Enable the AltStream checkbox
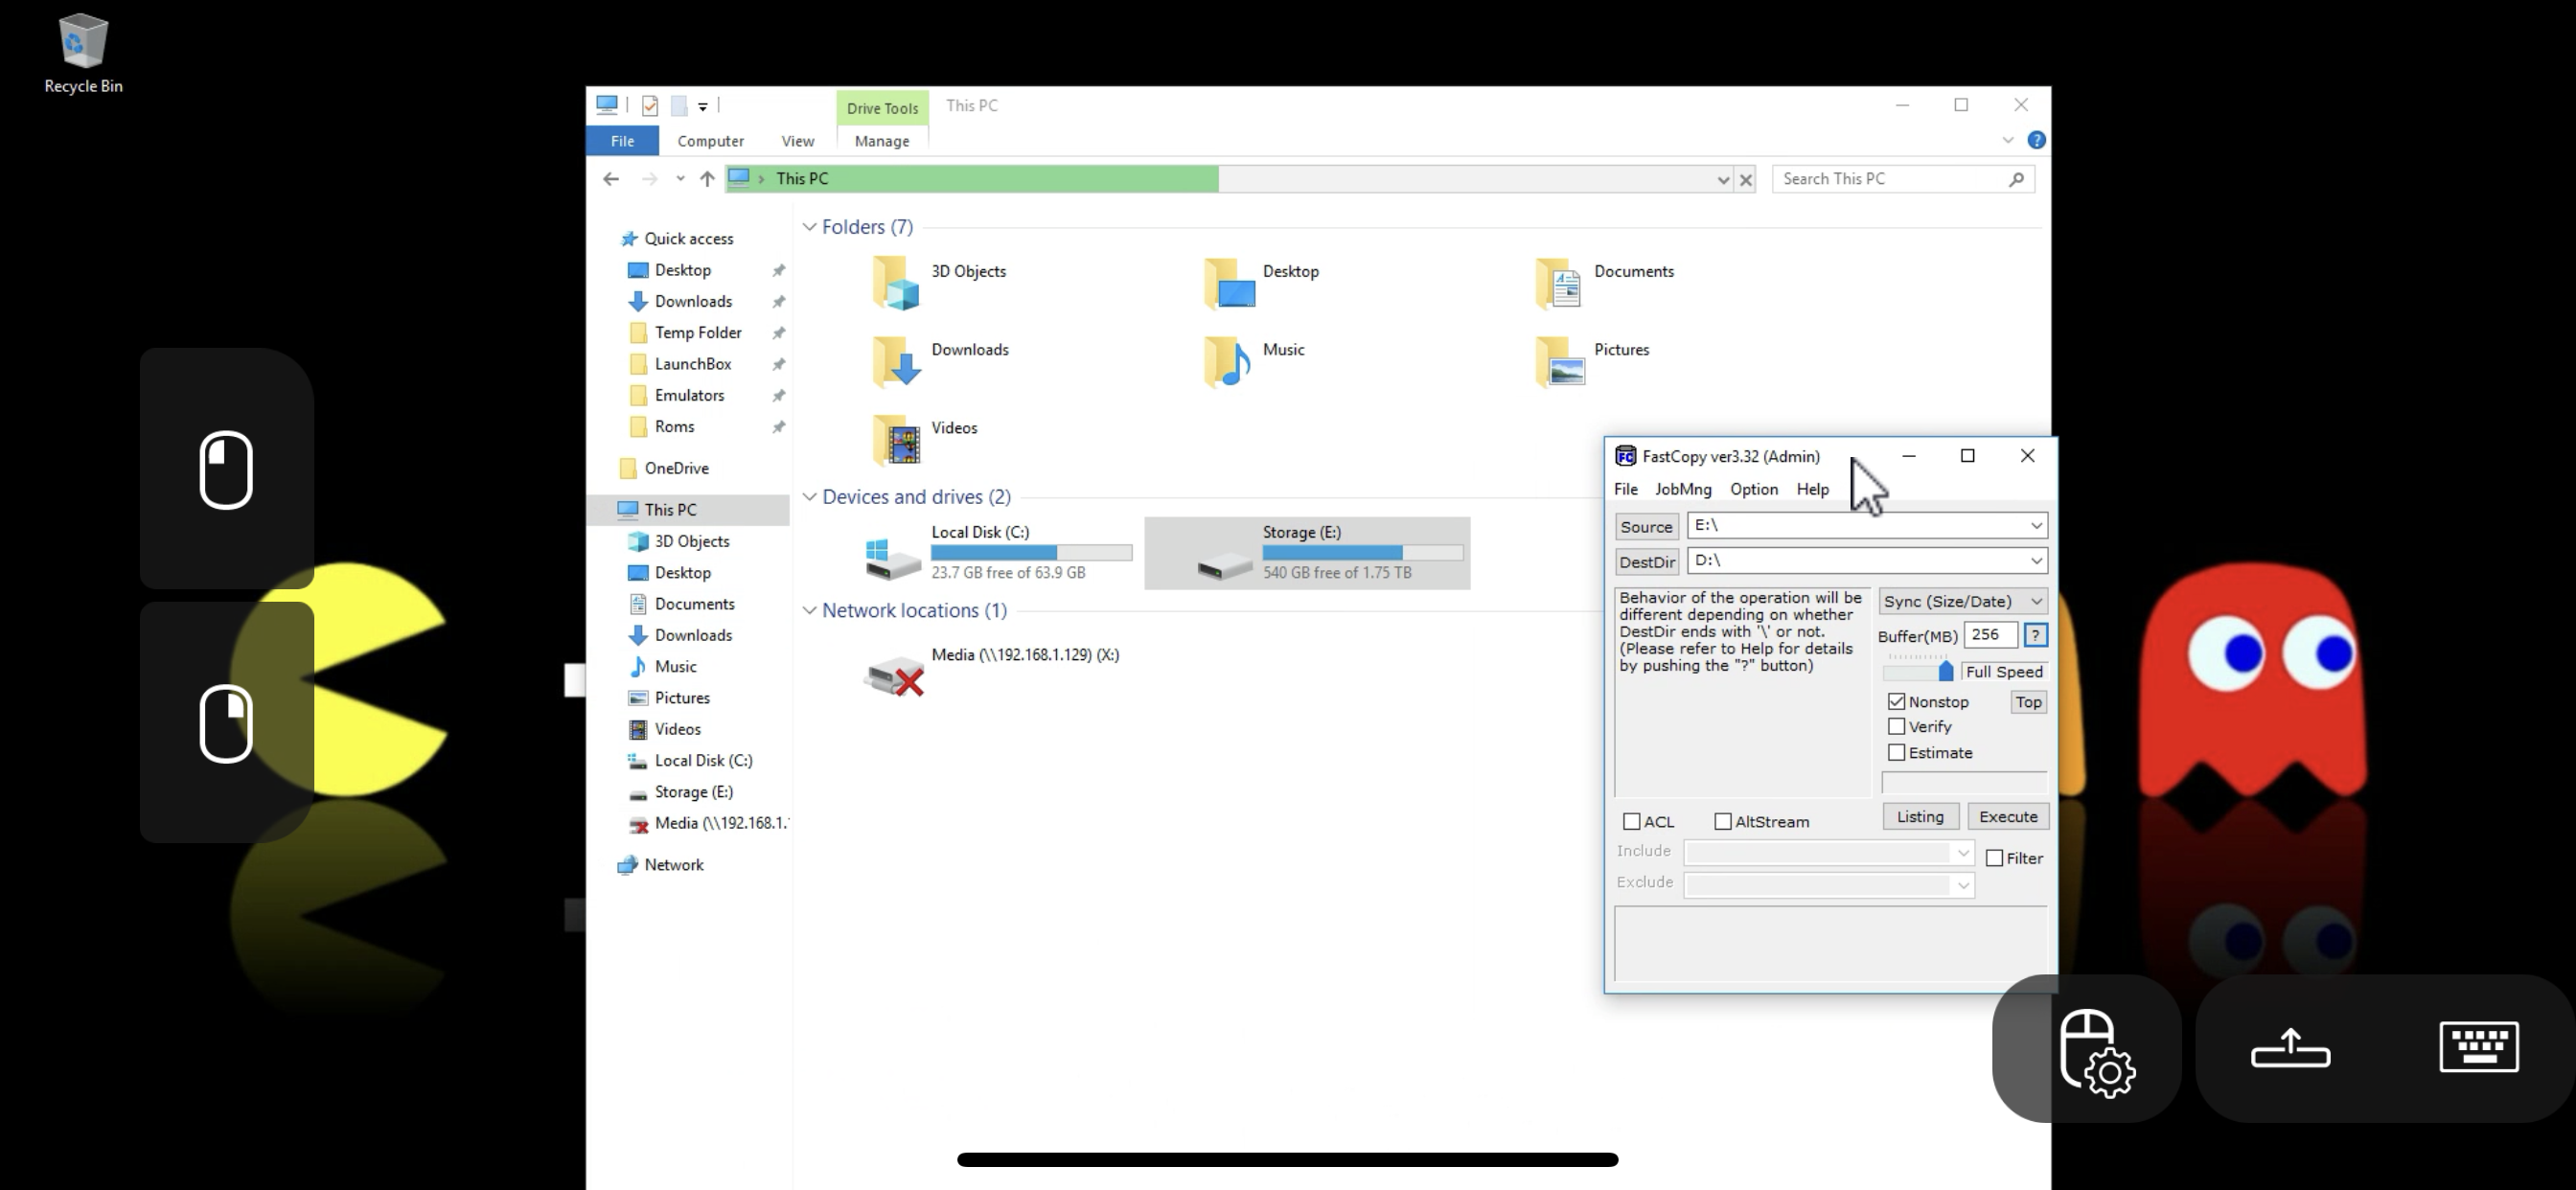Screen dimensions: 2576x1190 (x=1722, y=822)
